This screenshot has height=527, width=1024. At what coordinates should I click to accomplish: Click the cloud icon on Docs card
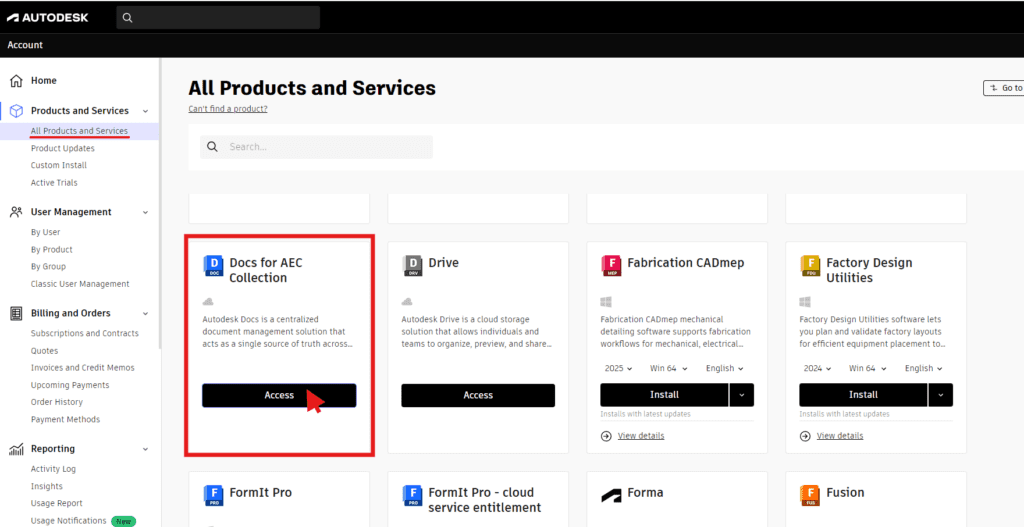[209, 302]
